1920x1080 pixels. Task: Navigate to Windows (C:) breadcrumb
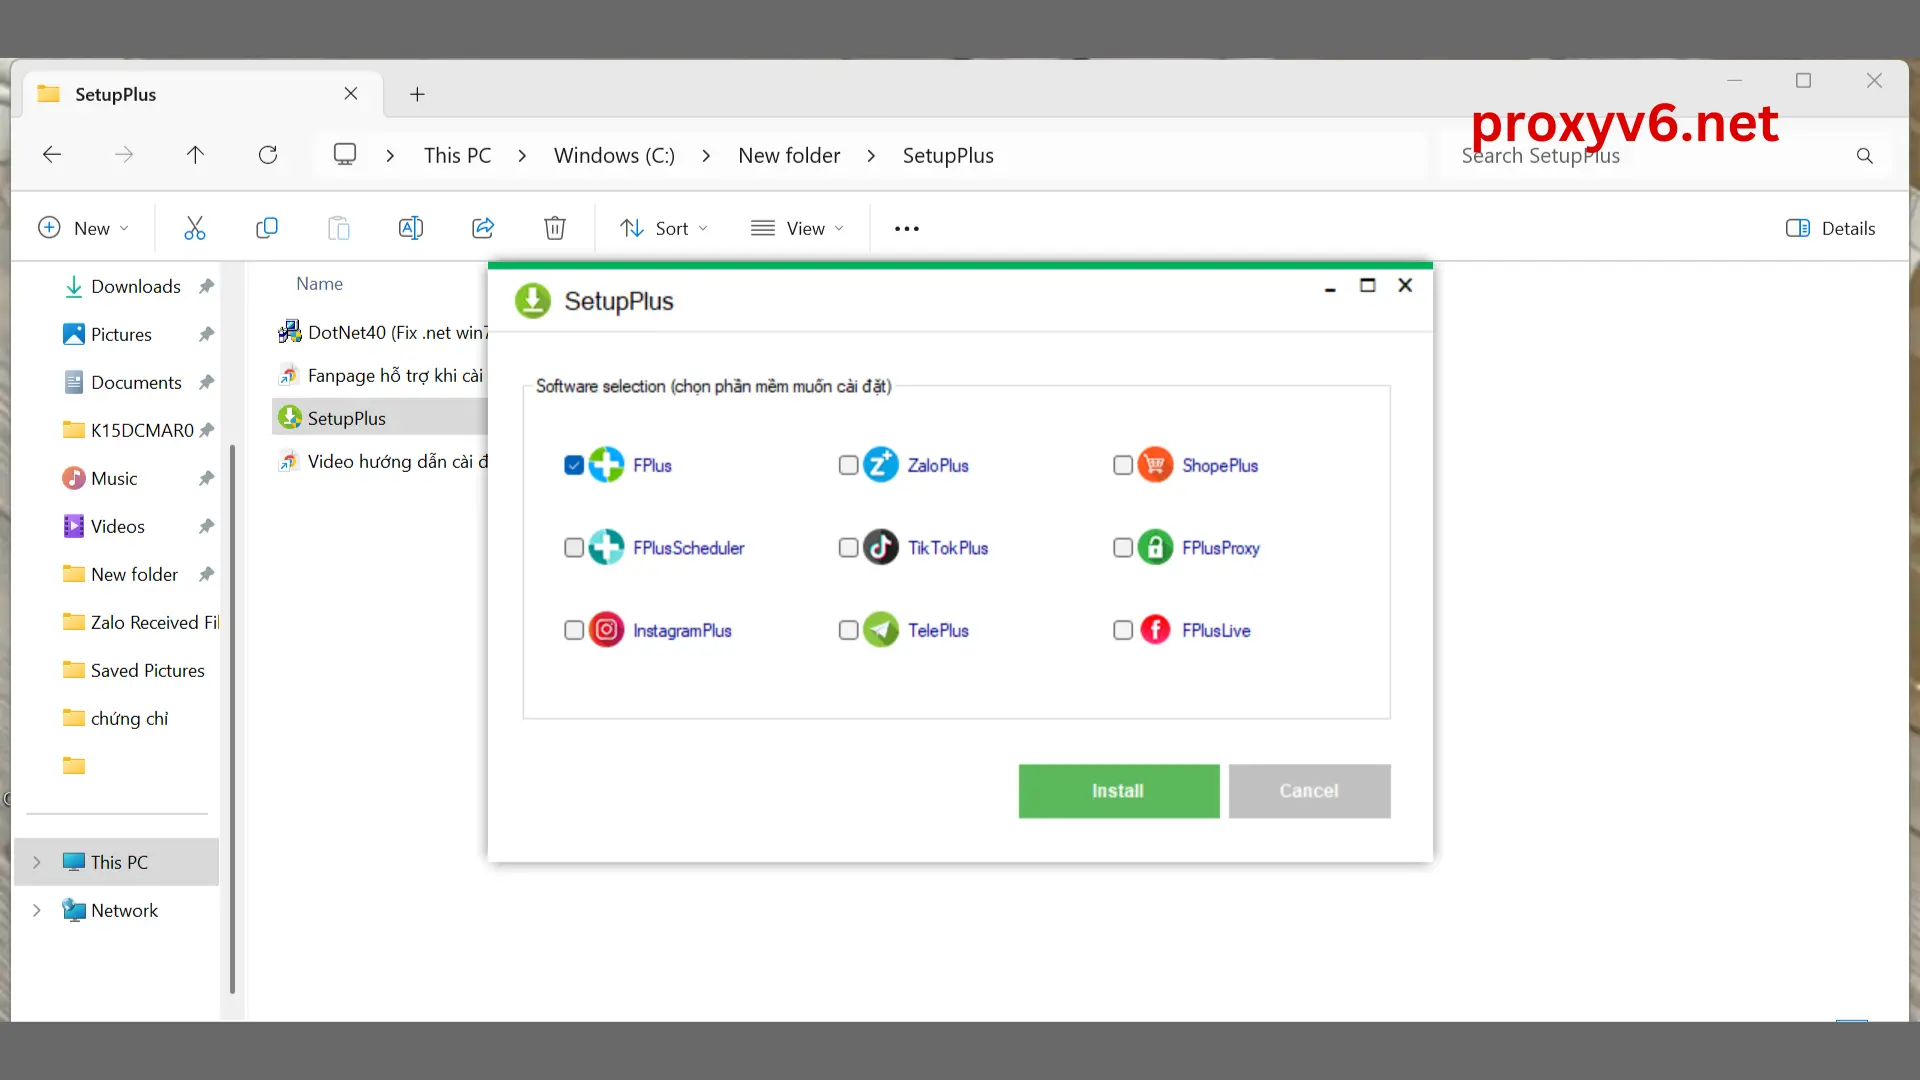pyautogui.click(x=614, y=155)
